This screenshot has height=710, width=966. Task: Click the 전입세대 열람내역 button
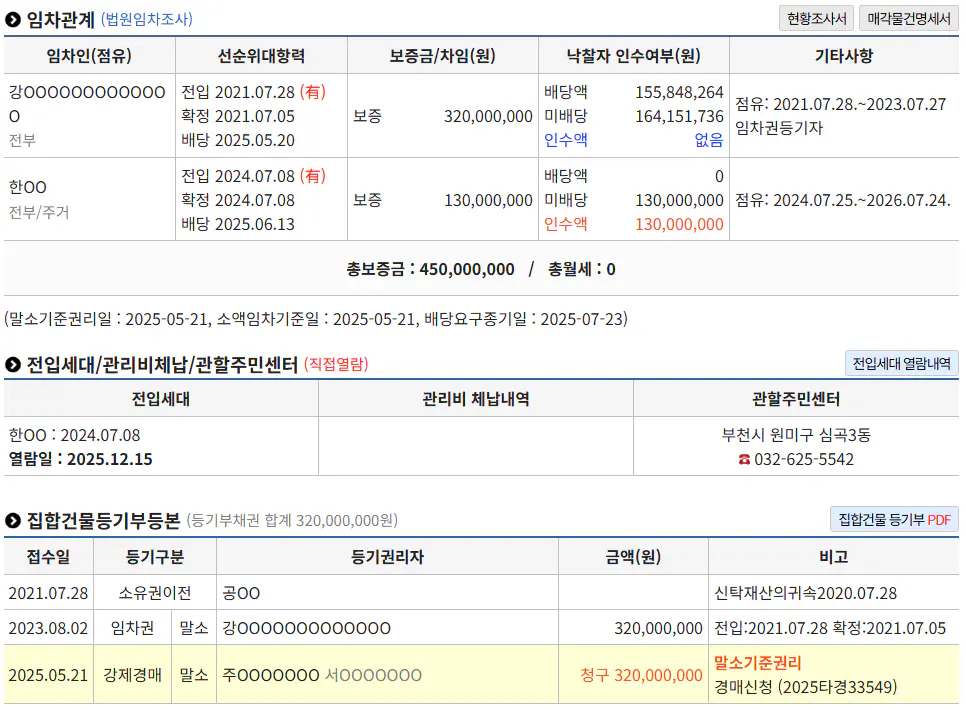point(901,363)
